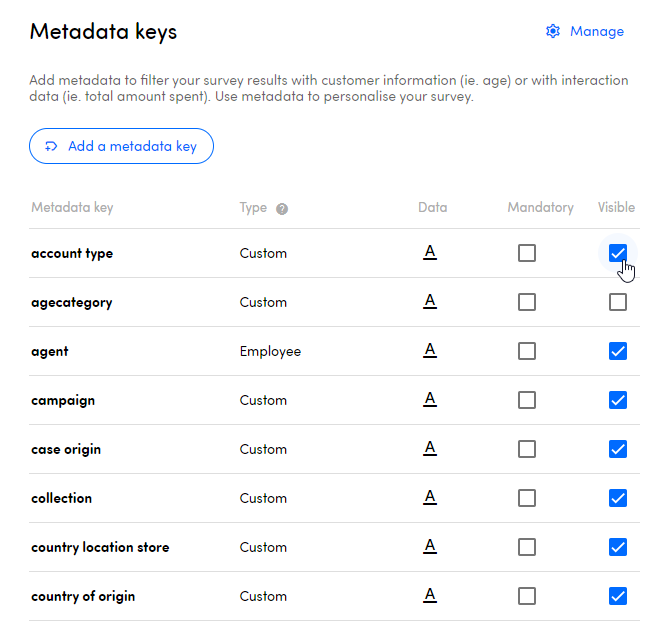Click the data type icon for country of origin
This screenshot has width=662, height=628.
(430, 595)
